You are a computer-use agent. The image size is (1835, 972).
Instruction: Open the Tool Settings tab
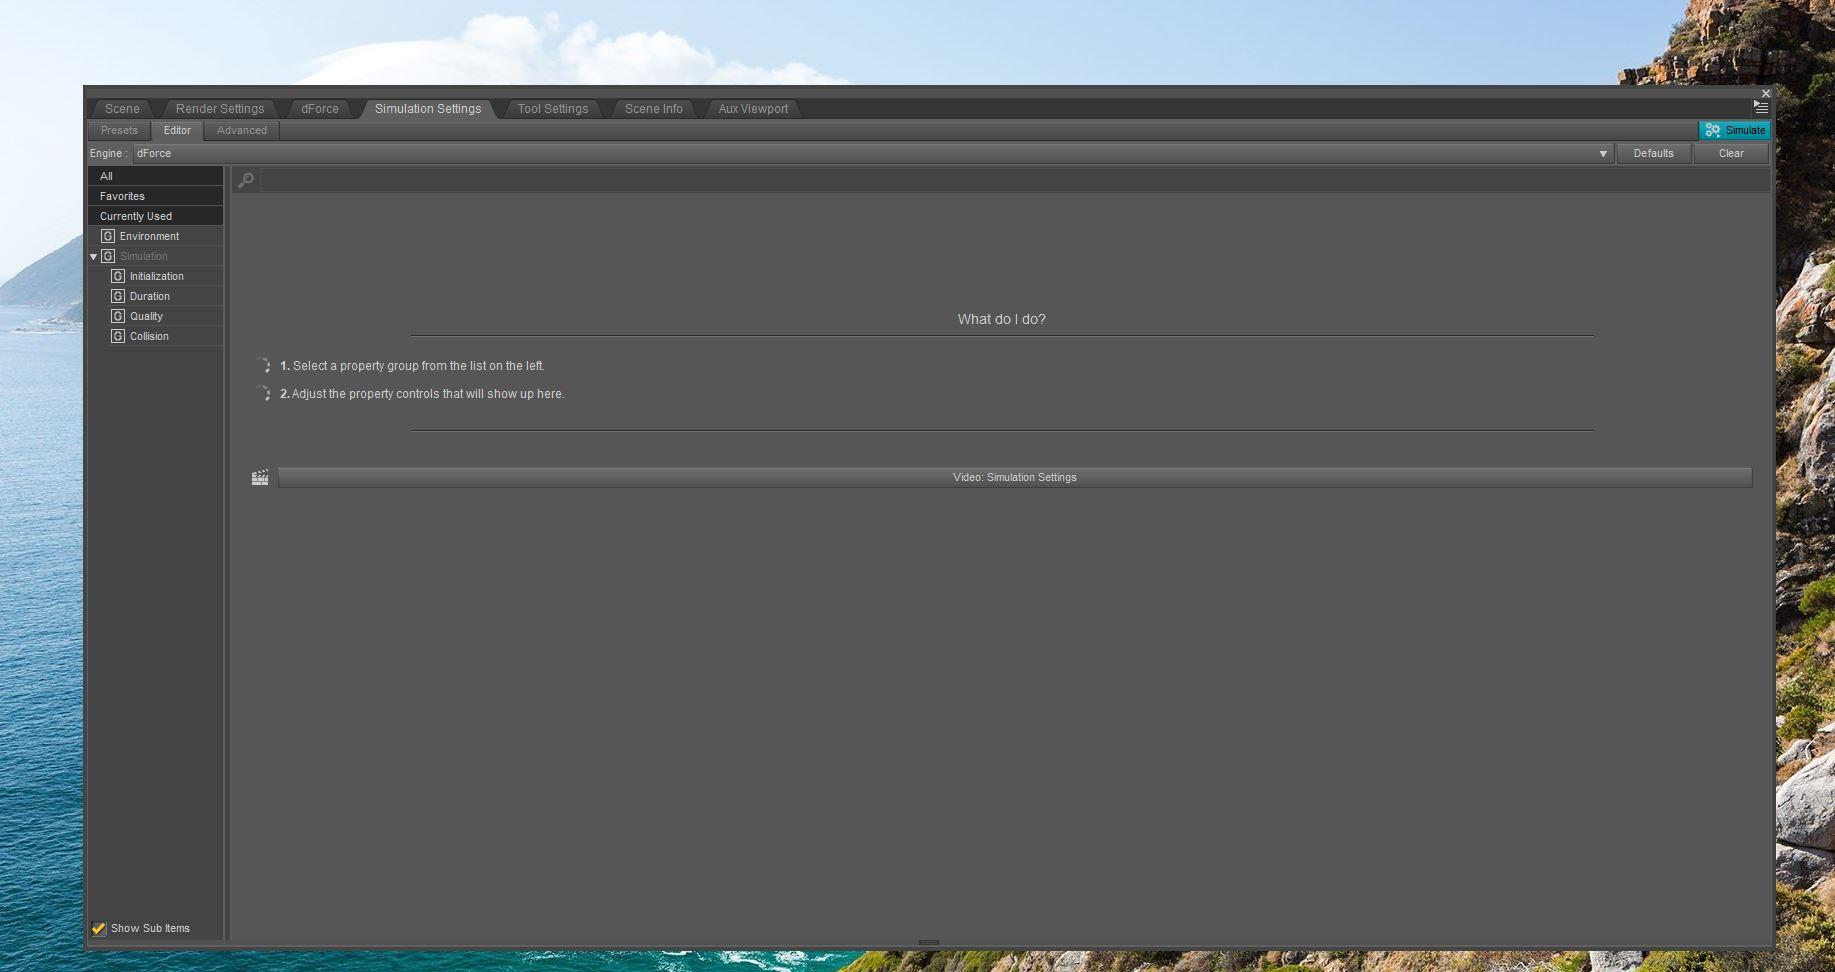553,109
